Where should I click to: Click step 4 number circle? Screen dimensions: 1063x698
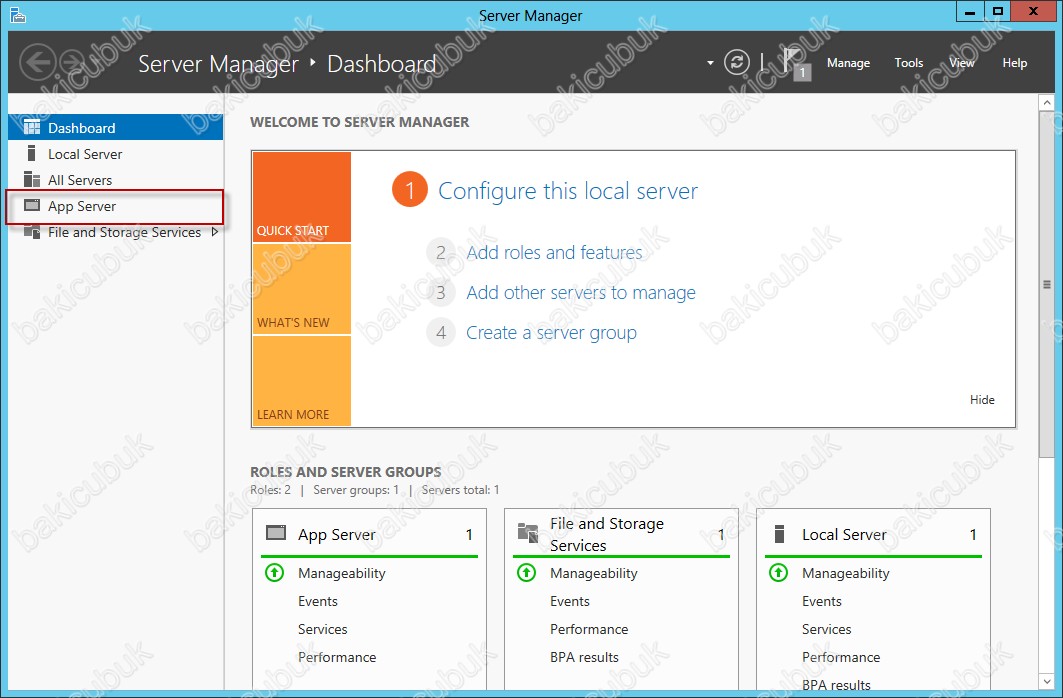pyautogui.click(x=441, y=333)
